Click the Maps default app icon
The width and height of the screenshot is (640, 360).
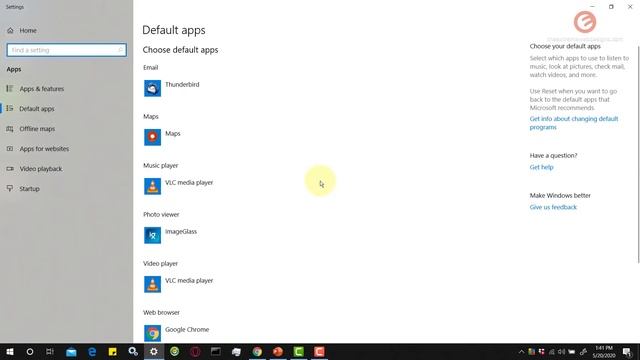[152, 137]
